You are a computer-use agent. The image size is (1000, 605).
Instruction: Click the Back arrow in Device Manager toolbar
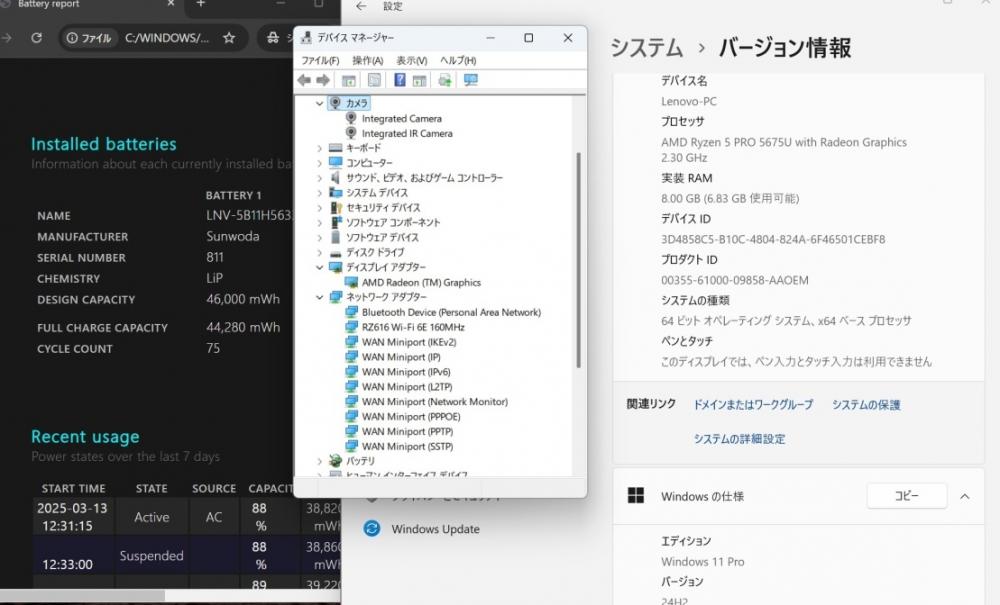tap(304, 80)
